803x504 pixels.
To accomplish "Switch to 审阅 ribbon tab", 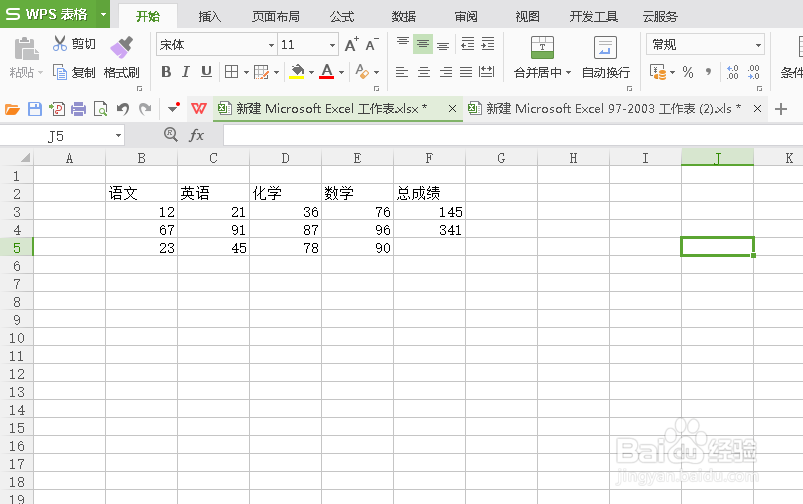I will (466, 16).
